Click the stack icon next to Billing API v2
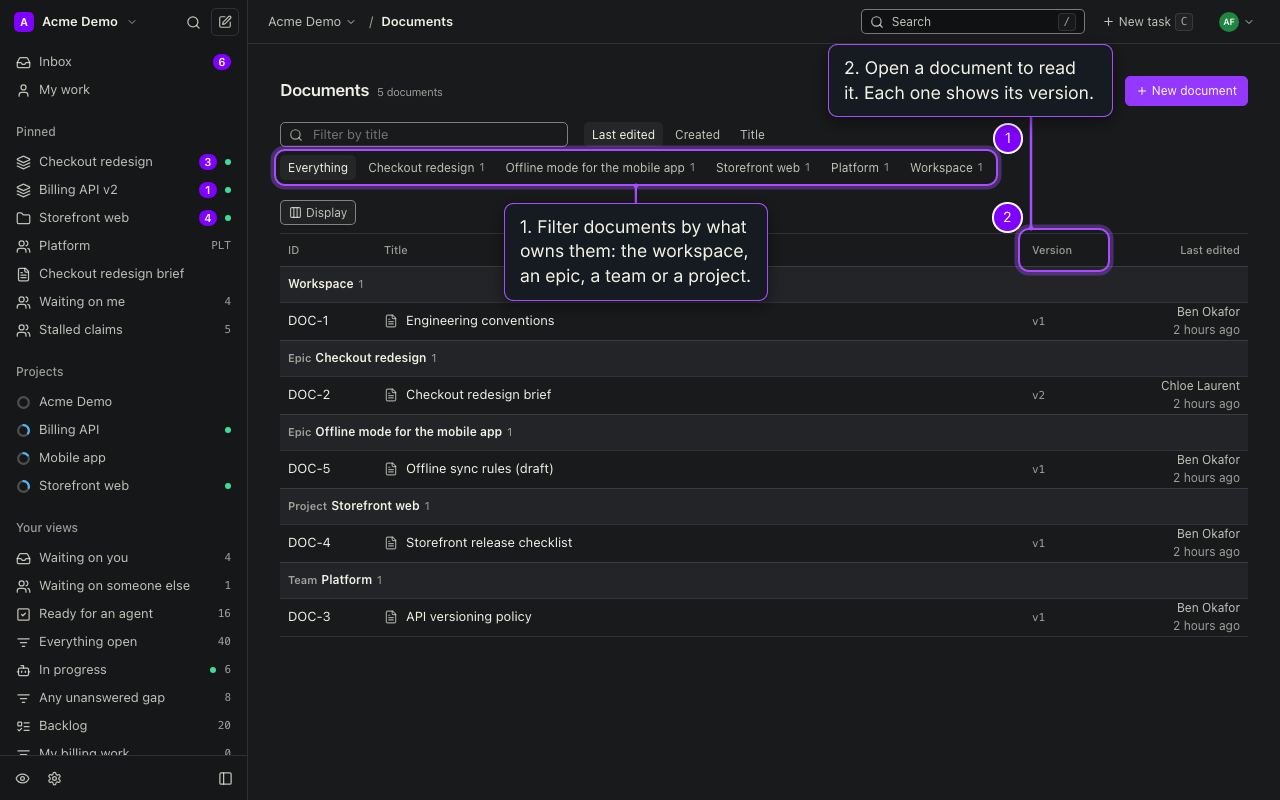Image resolution: width=1280 pixels, height=800 pixels. tap(23, 190)
